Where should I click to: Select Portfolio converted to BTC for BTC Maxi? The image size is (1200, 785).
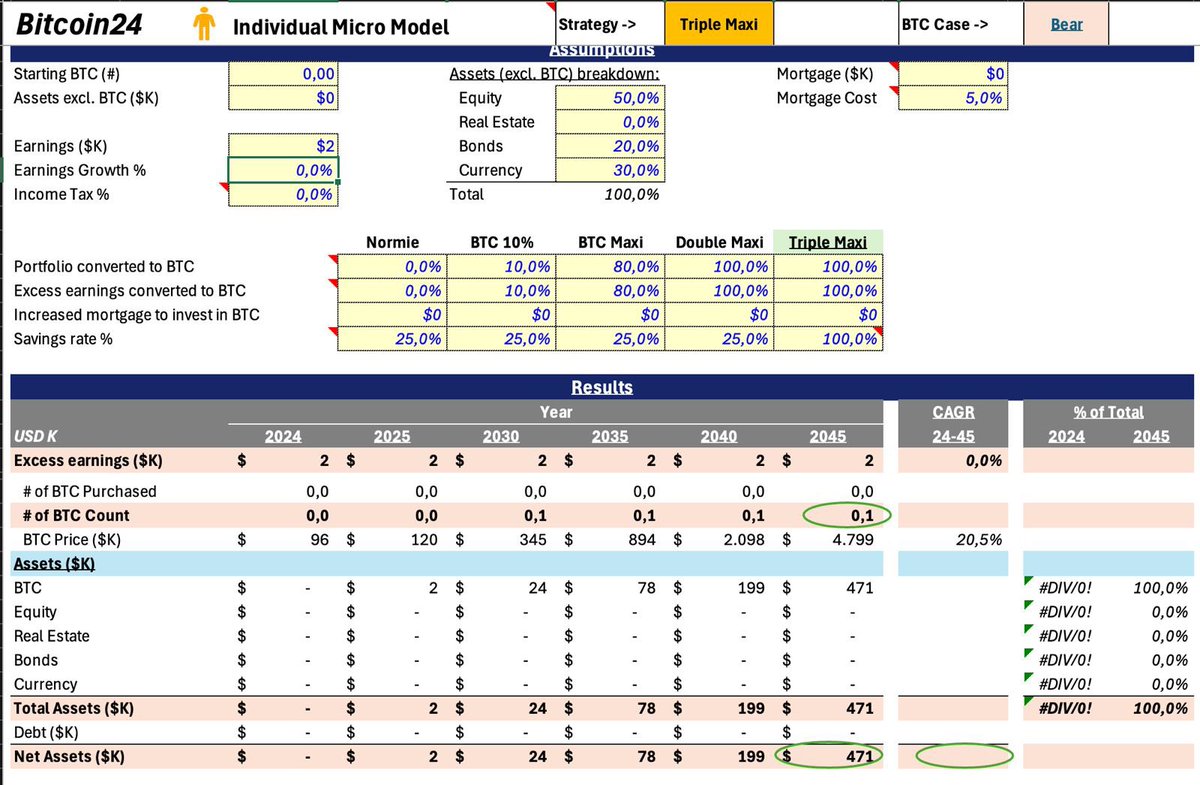610,266
